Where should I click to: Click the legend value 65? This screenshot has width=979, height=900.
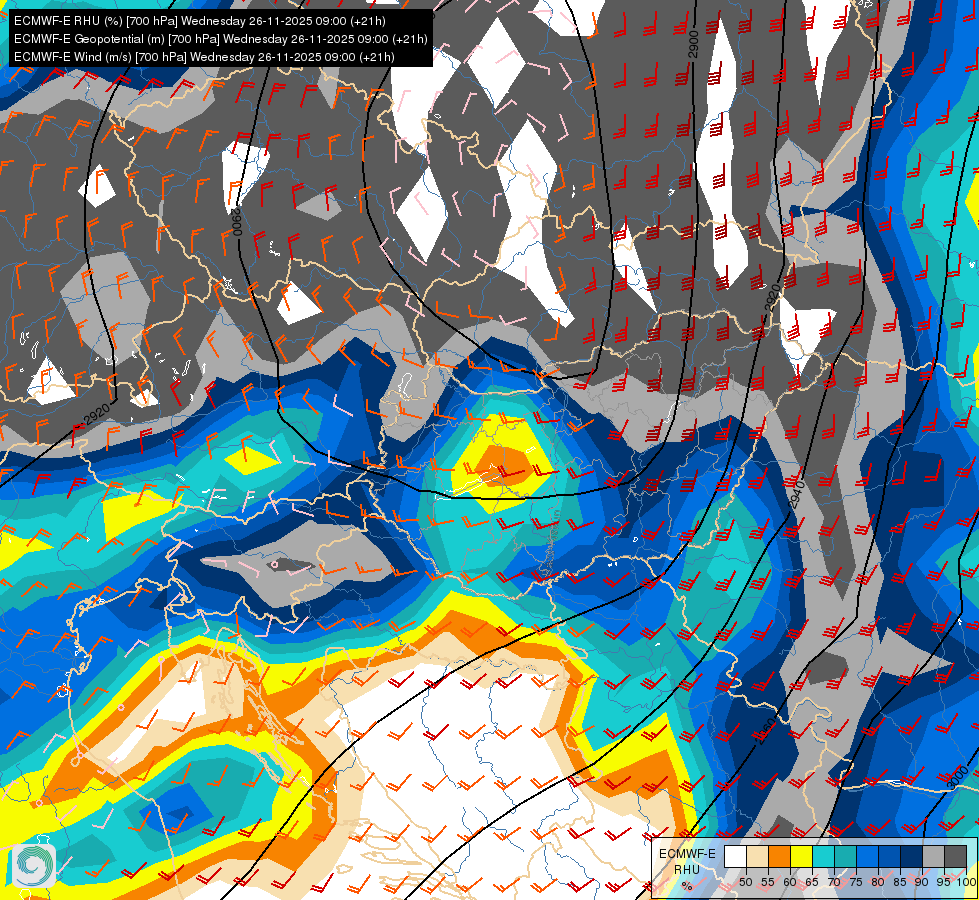pos(812,882)
